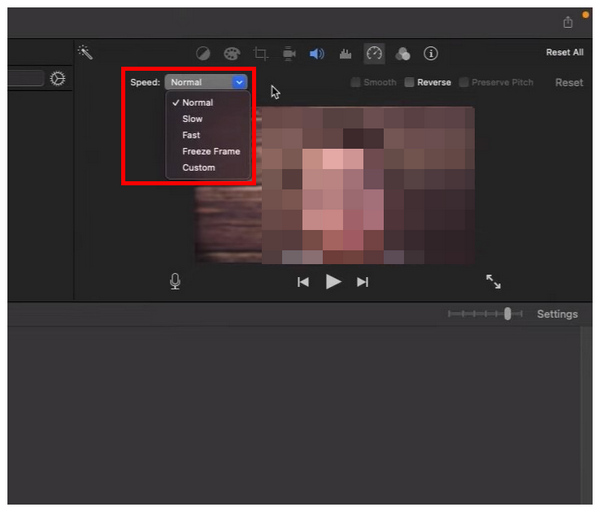Open the Speed dropdown menu
The image size is (600, 512).
[206, 82]
